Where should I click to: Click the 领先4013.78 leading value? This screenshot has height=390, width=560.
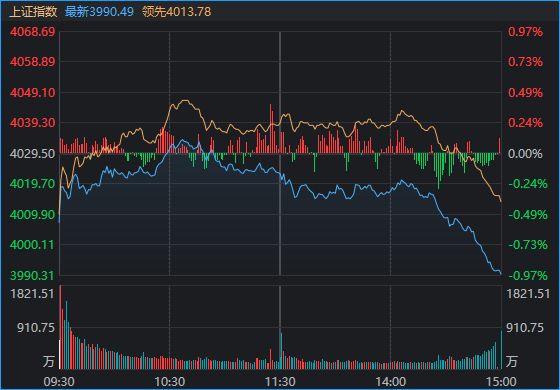pos(176,12)
